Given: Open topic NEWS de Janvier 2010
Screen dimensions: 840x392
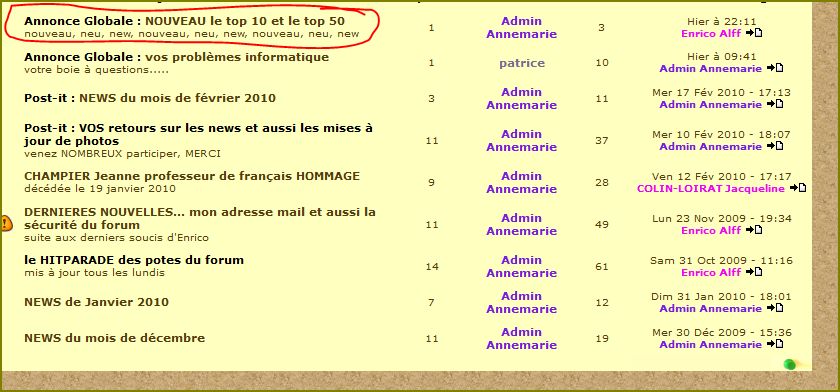Looking at the screenshot, I should (x=96, y=302).
